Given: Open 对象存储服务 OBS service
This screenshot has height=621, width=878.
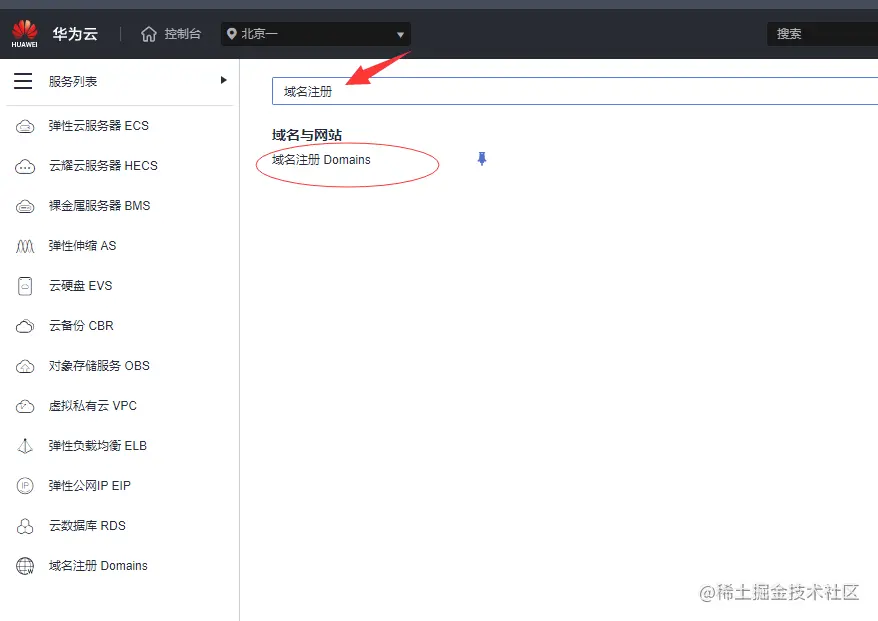Looking at the screenshot, I should (99, 366).
